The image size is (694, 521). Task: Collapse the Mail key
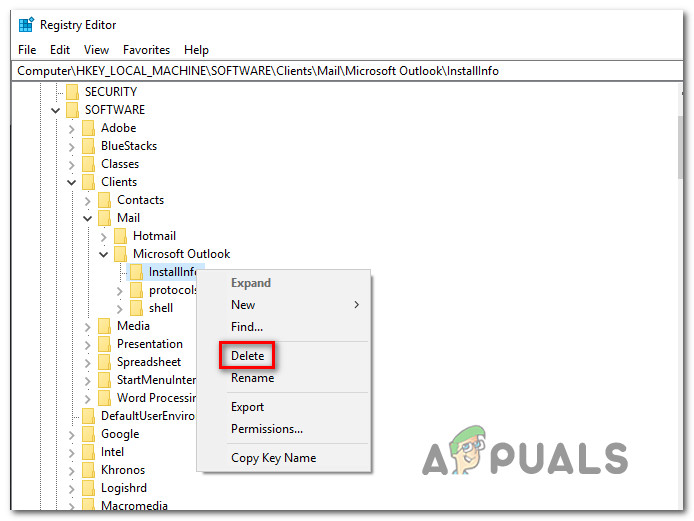click(88, 219)
